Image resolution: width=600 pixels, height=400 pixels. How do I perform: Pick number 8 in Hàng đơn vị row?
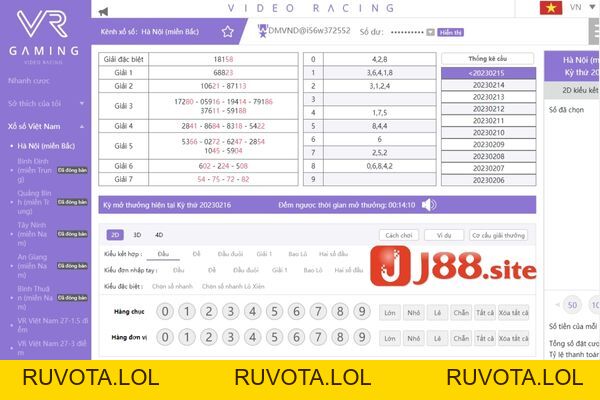340,337
